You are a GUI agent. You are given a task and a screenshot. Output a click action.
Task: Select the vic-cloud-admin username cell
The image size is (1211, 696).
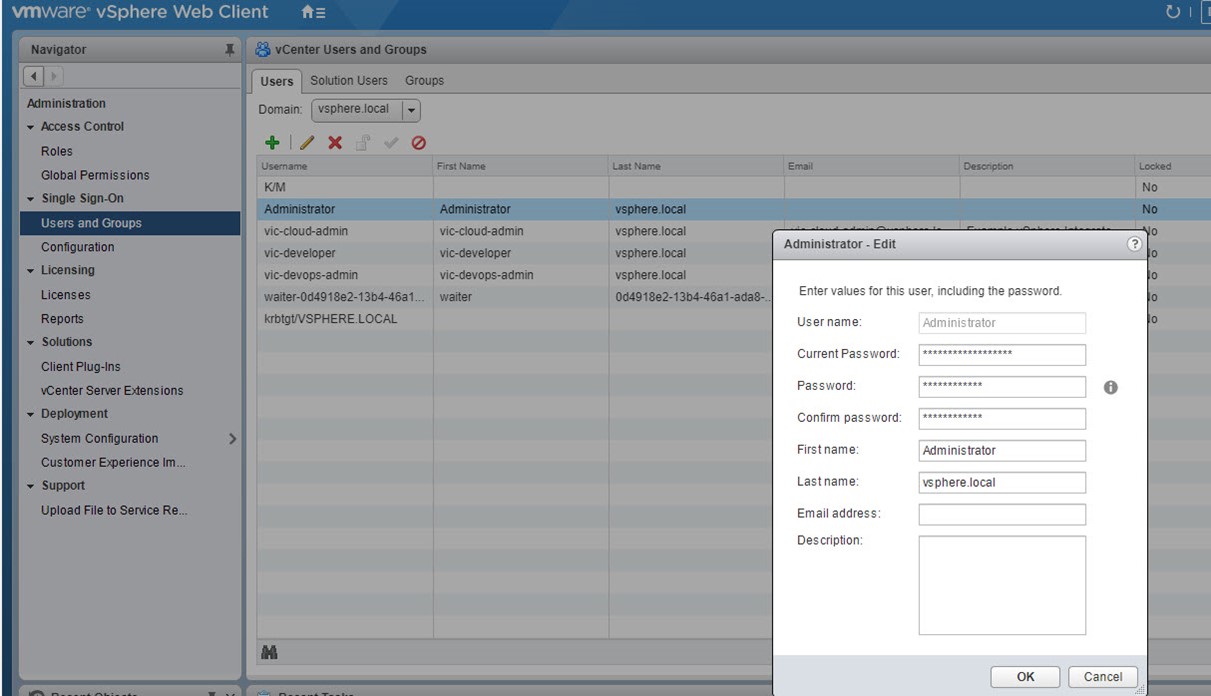click(345, 231)
